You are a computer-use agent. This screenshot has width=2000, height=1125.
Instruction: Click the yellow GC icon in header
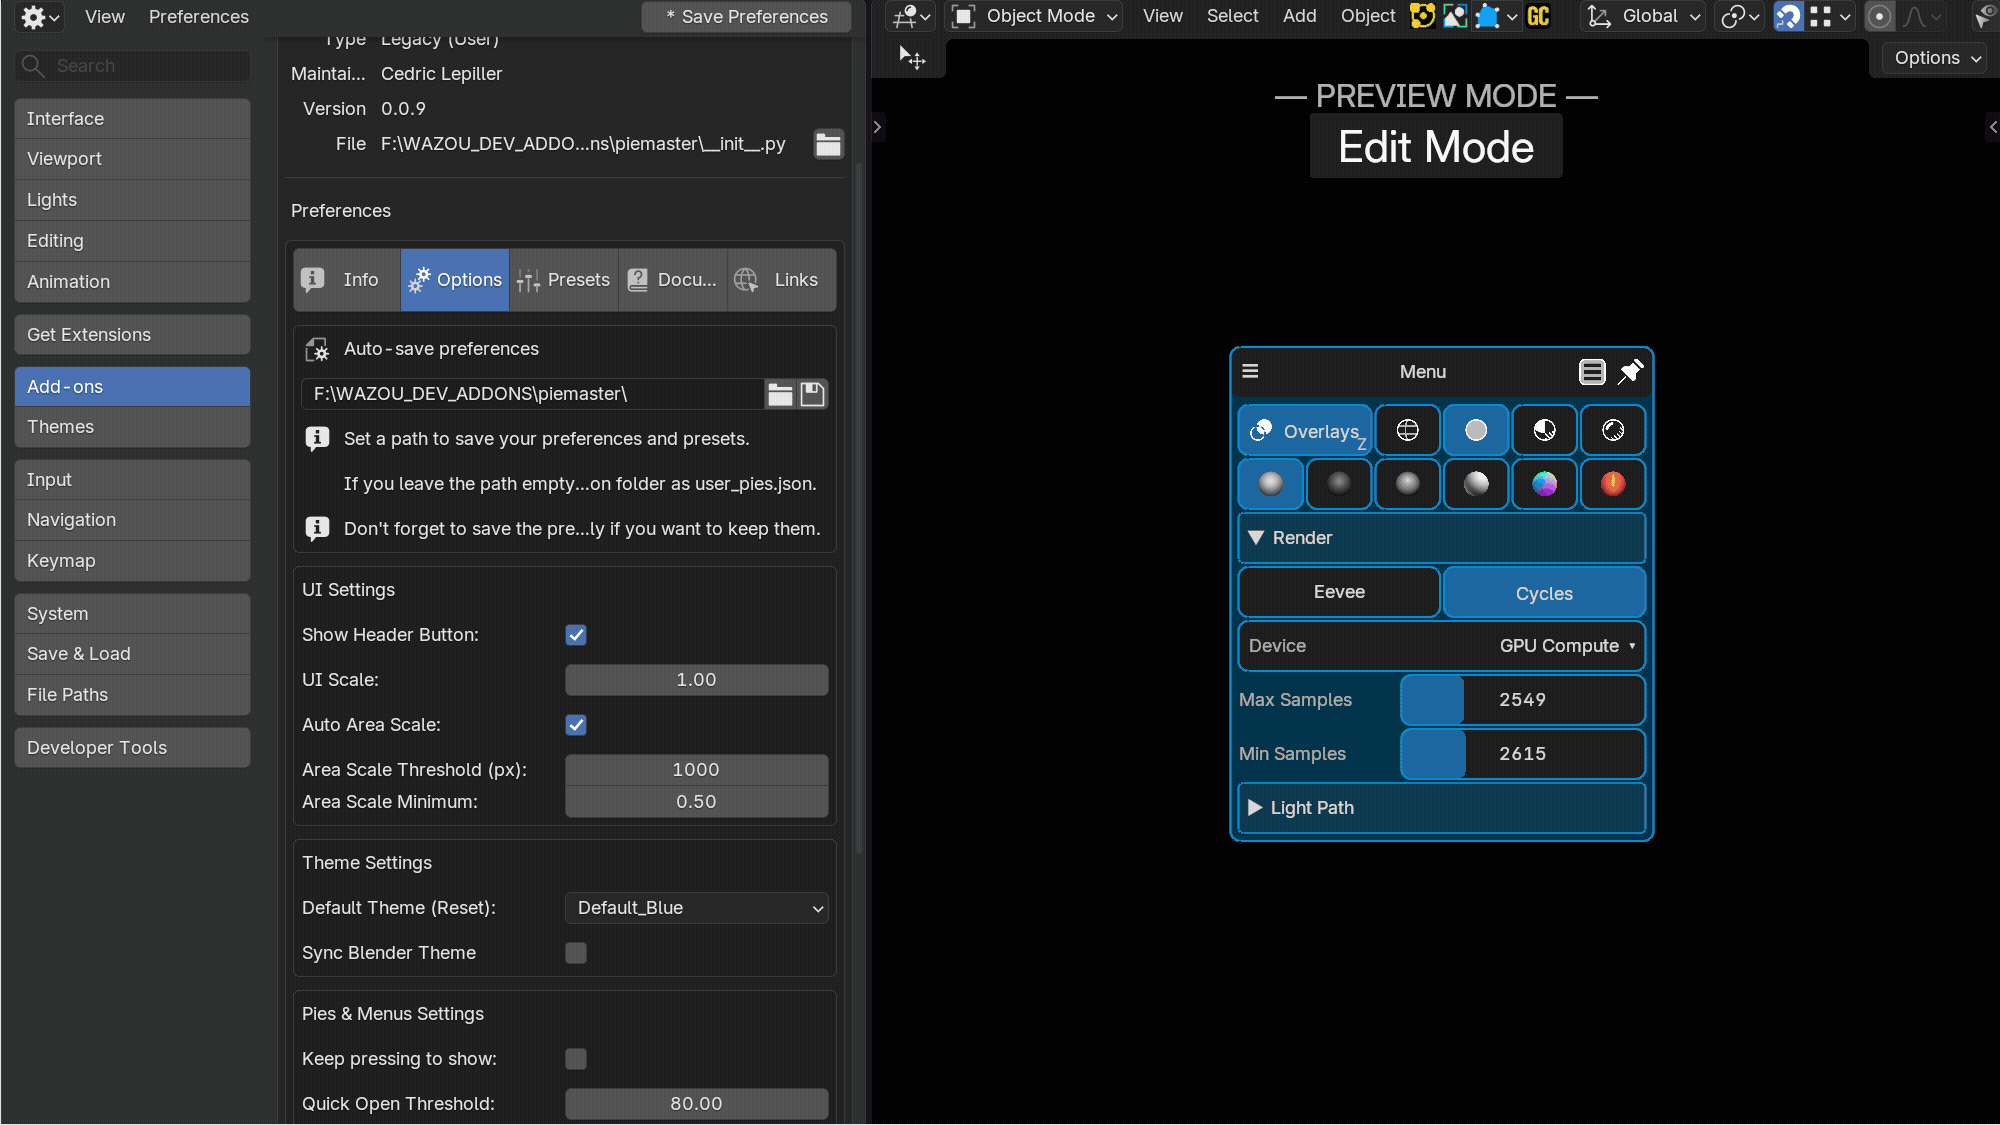coord(1539,16)
